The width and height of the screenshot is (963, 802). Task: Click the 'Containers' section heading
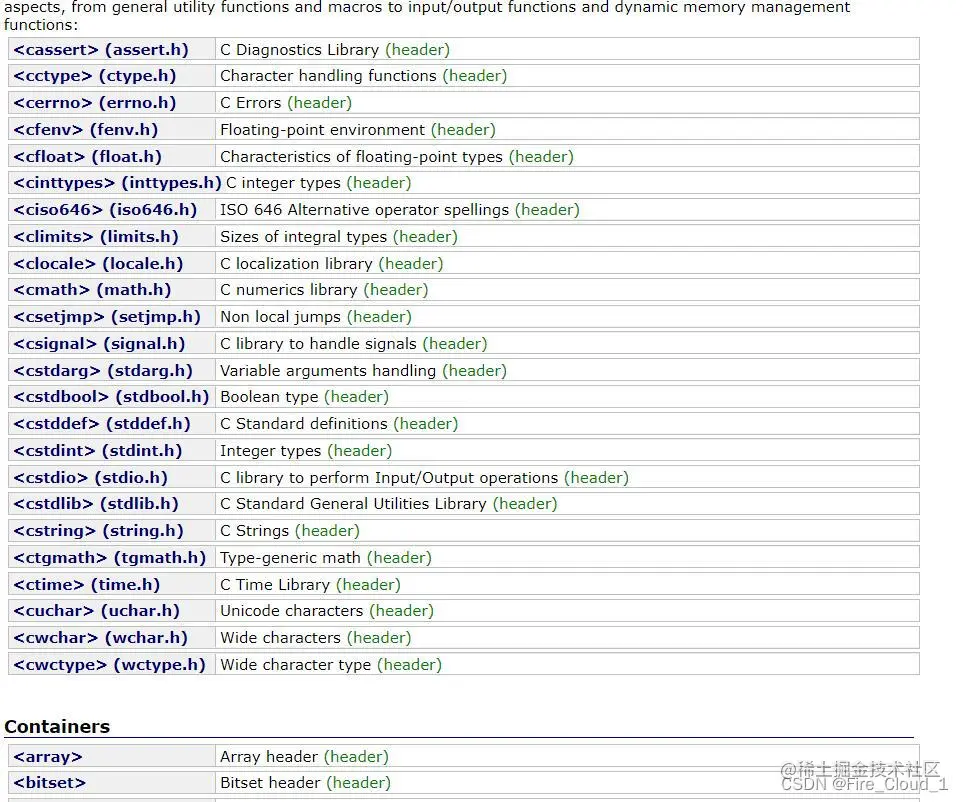[x=57, y=726]
